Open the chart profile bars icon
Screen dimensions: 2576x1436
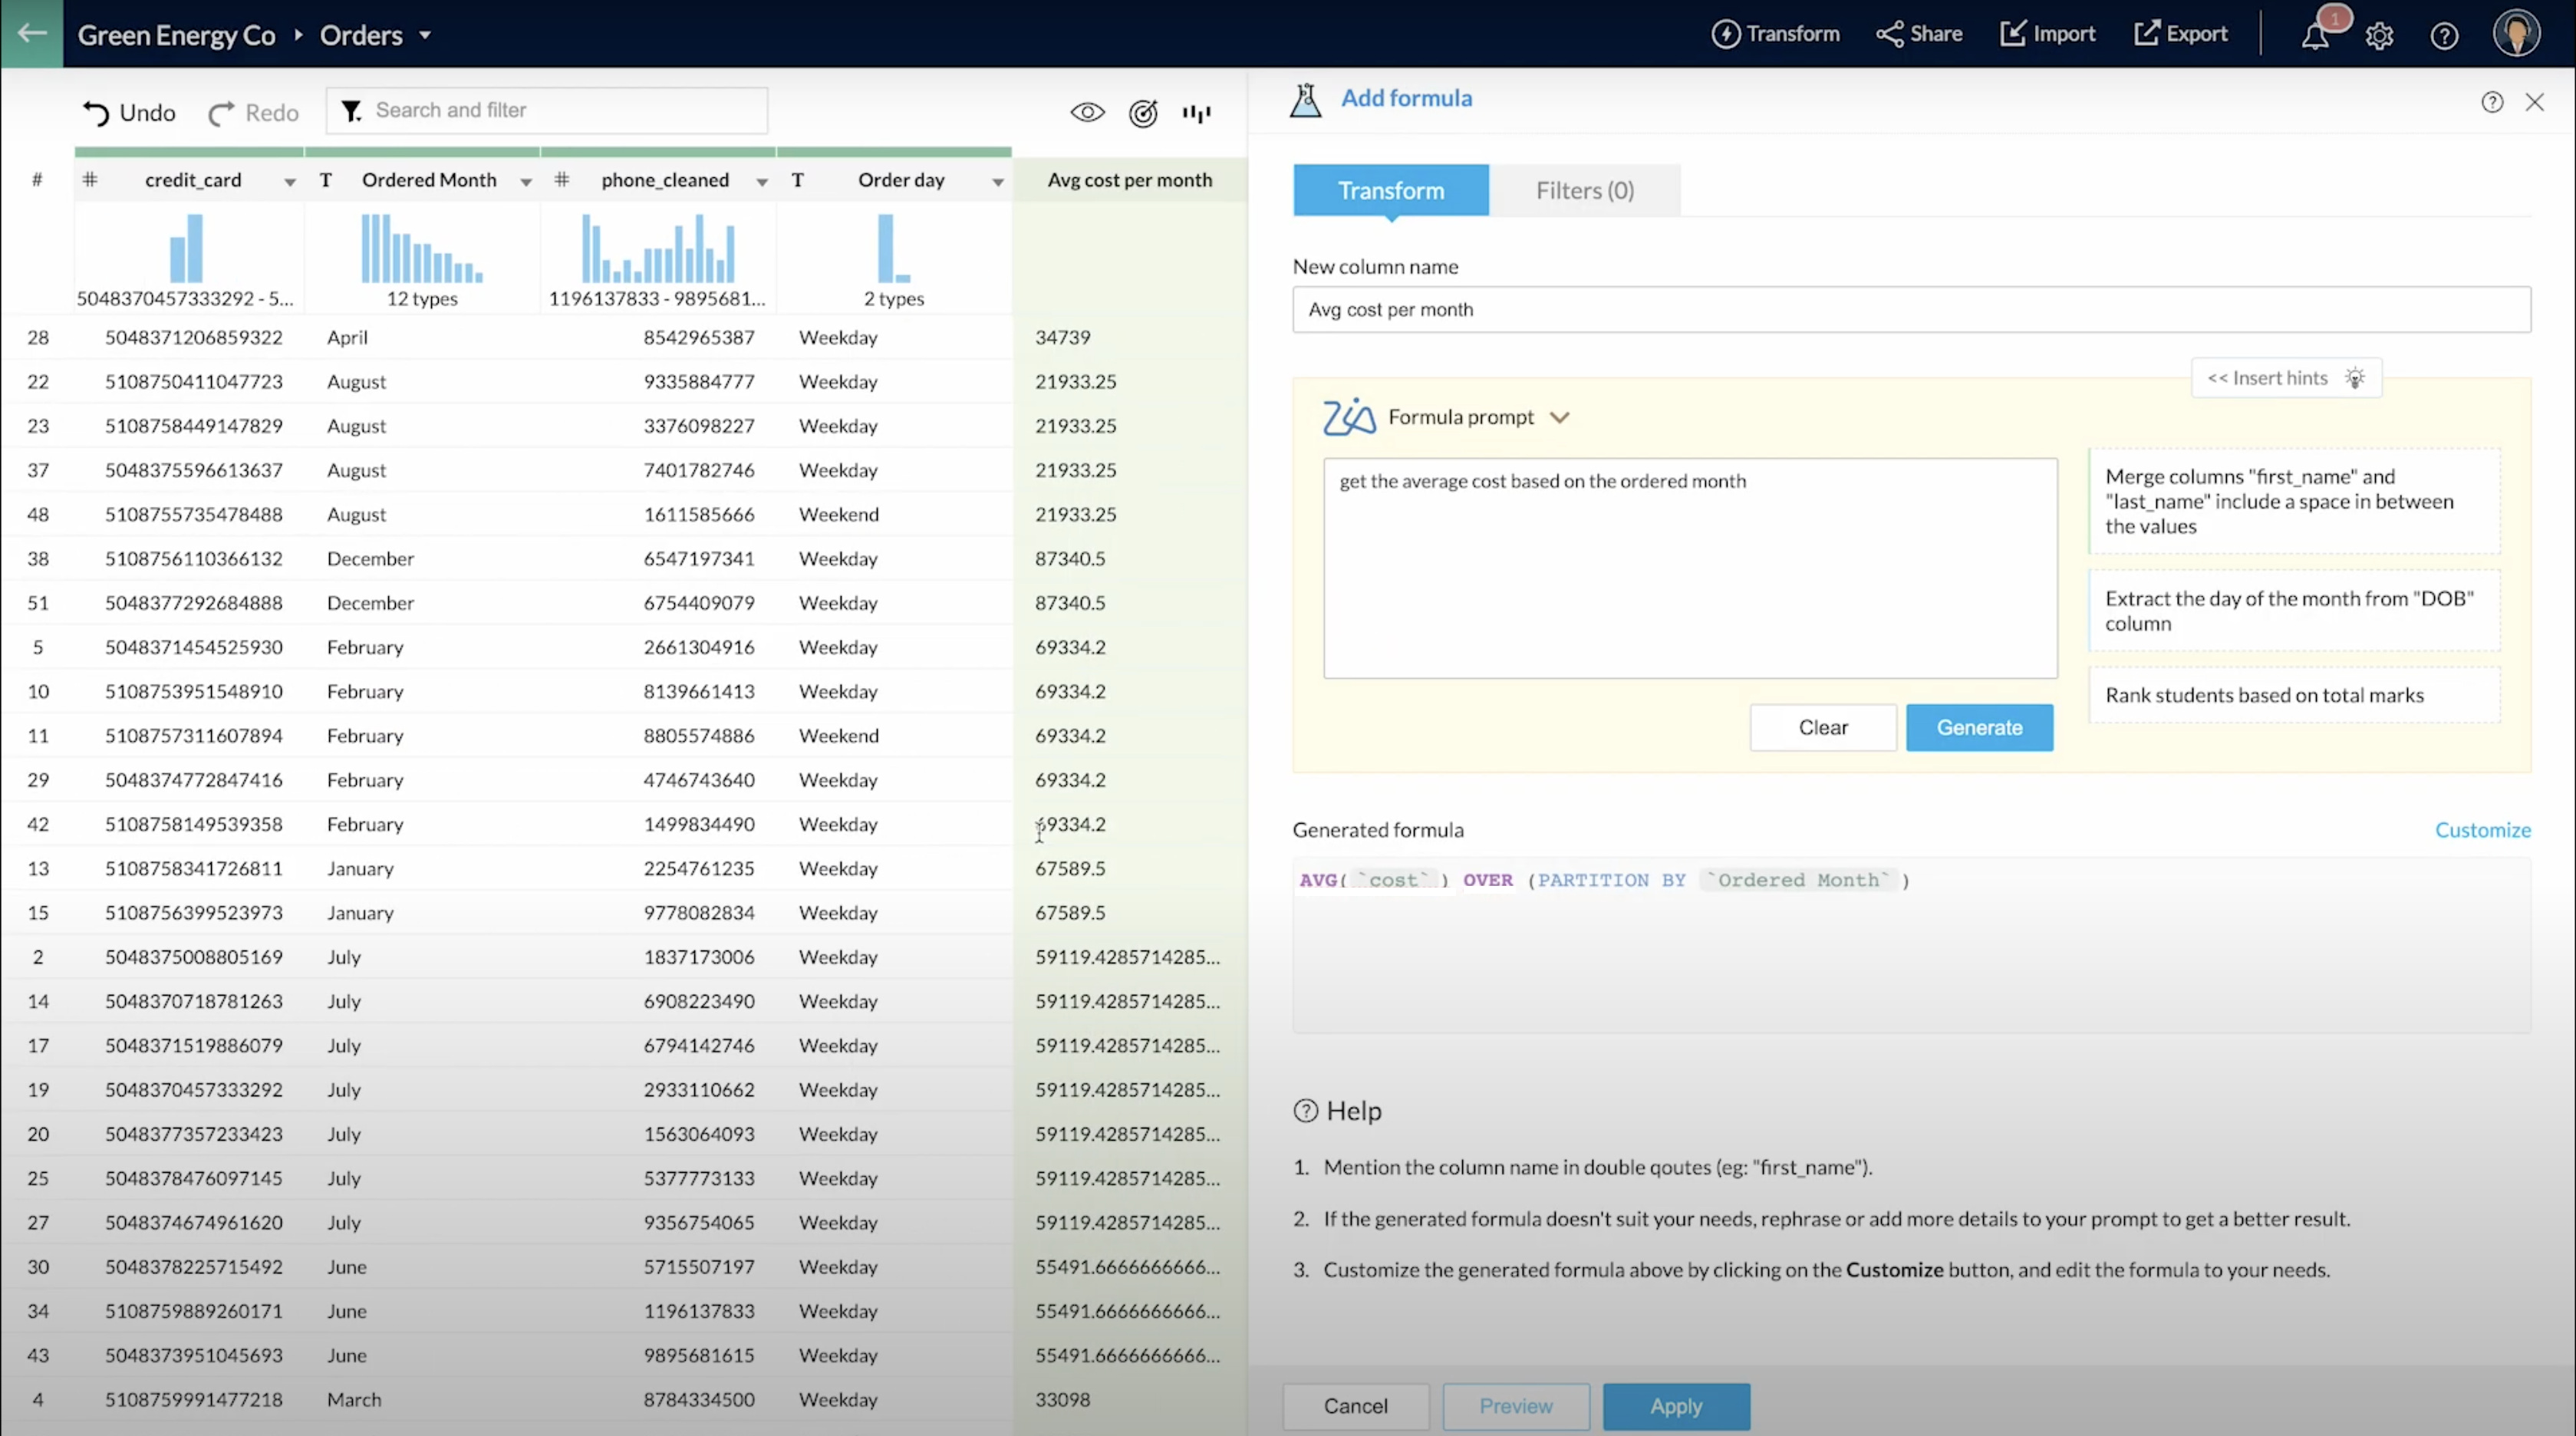1196,113
